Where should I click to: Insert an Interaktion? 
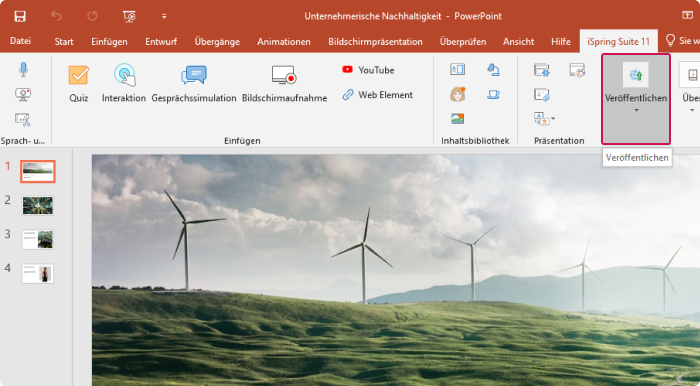124,84
